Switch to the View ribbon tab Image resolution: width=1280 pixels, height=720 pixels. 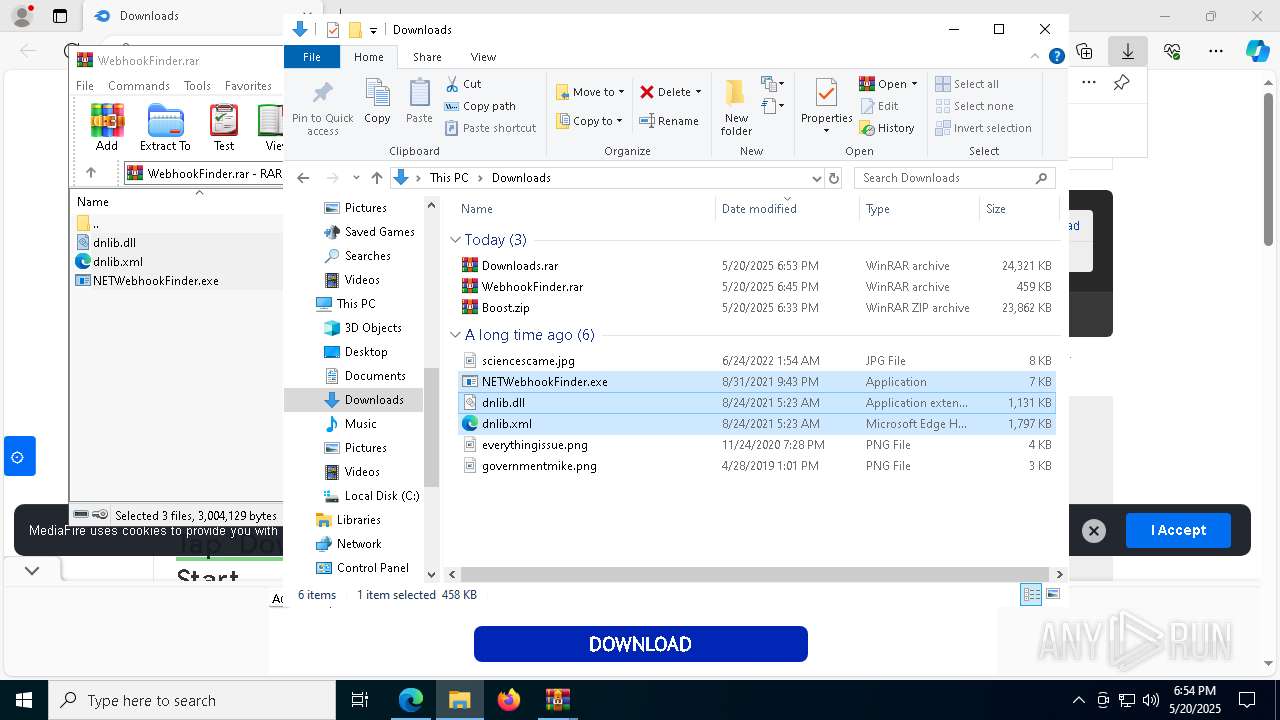point(483,57)
